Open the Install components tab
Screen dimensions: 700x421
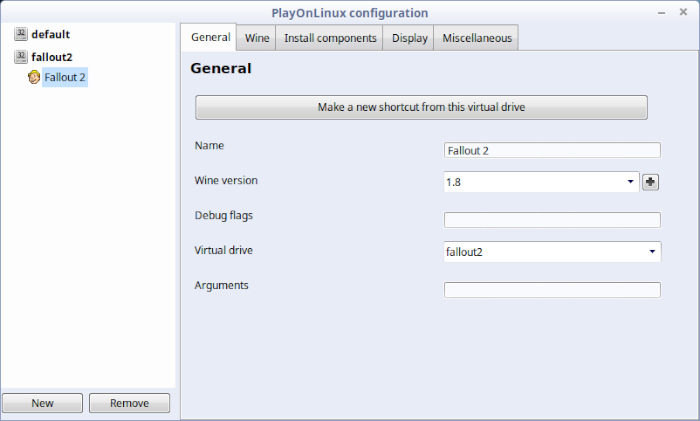tap(330, 38)
